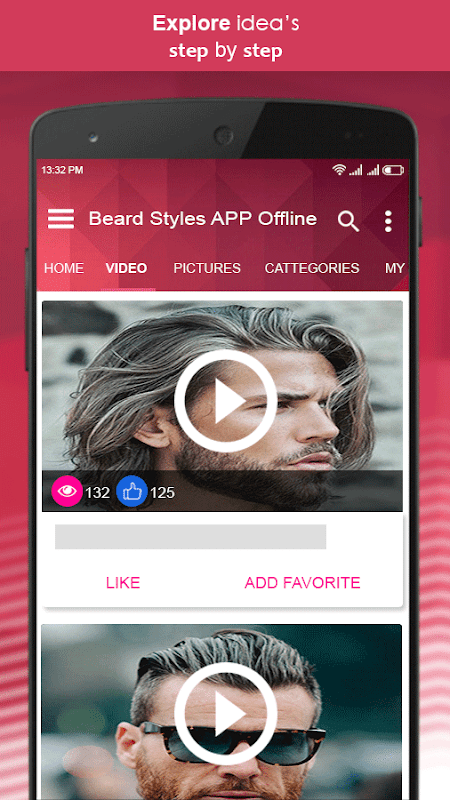The height and width of the screenshot is (800, 450).
Task: Tap the battery status icon
Action: point(393,170)
